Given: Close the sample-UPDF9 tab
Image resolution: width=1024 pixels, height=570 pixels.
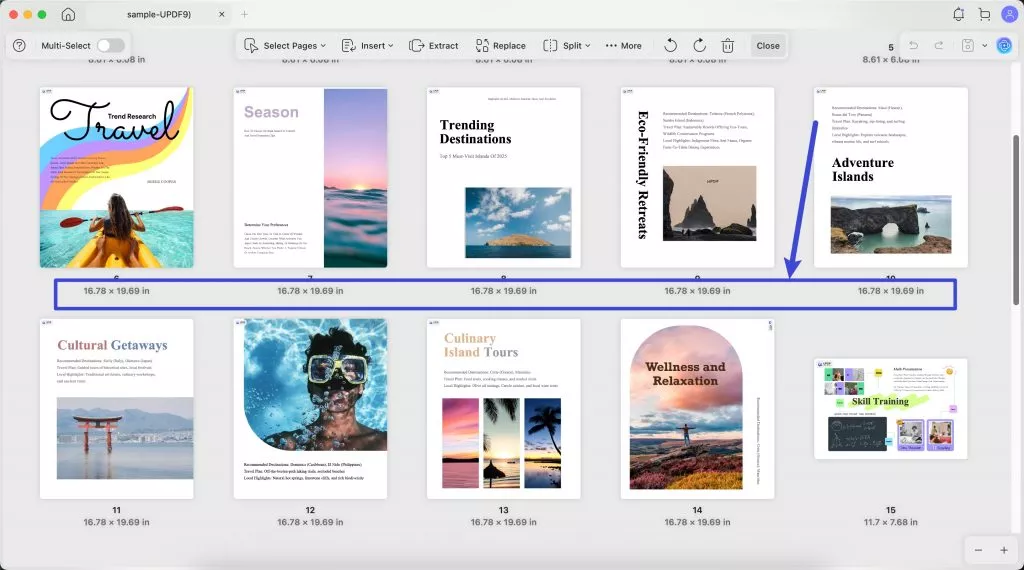Looking at the screenshot, I should click(221, 14).
